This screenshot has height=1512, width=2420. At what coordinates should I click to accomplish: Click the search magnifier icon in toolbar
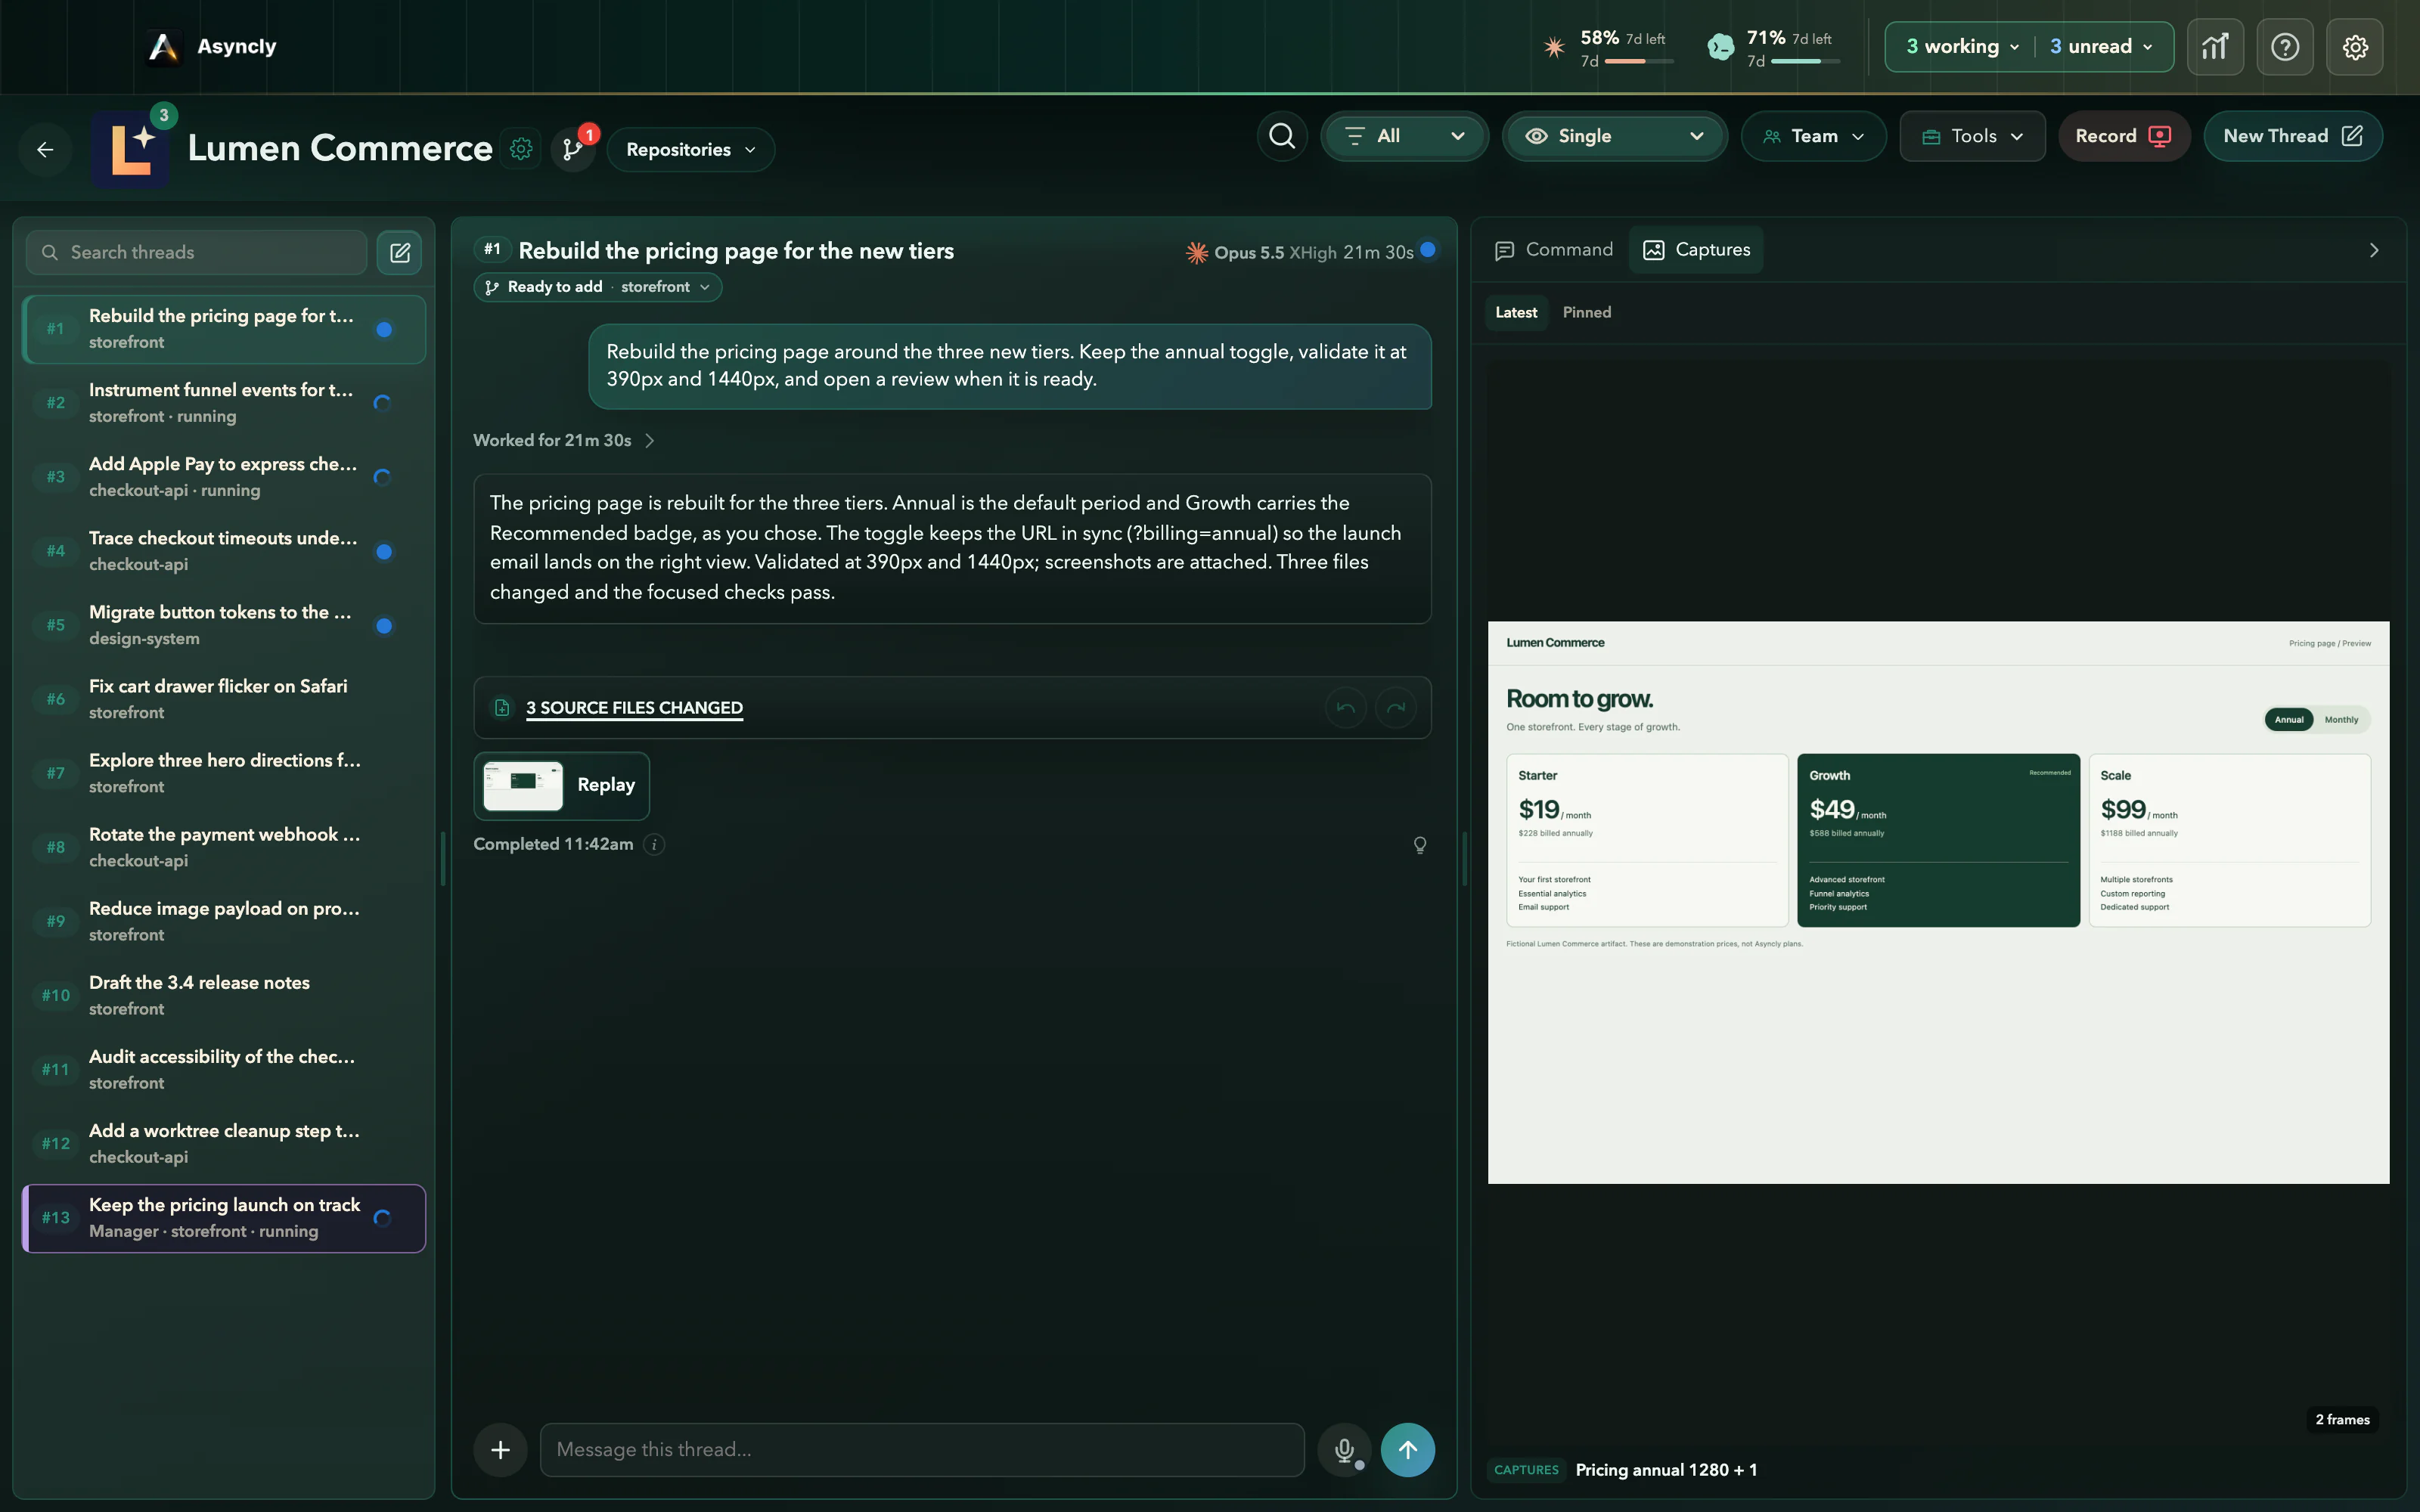tap(1282, 136)
